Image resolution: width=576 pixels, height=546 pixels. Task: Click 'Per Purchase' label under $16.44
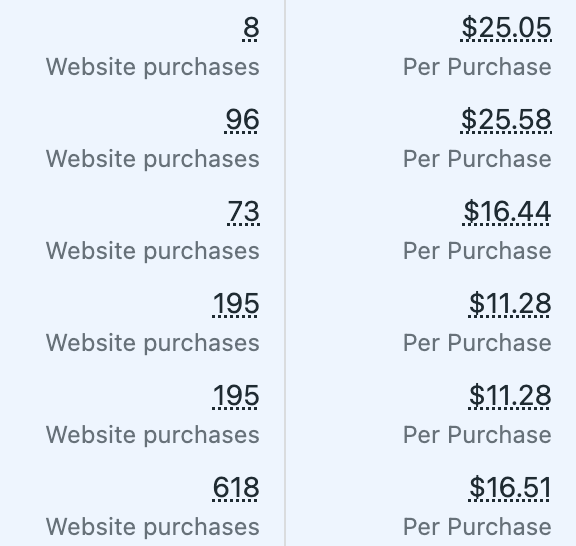(x=478, y=251)
